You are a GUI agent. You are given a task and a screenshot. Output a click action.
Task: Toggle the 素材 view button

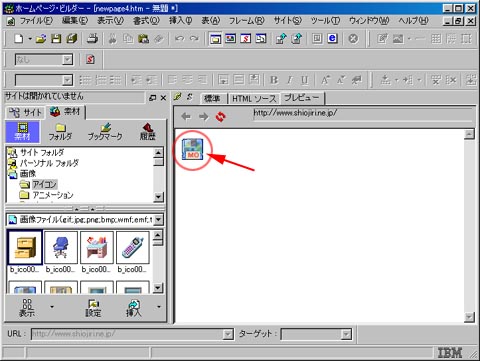22,132
